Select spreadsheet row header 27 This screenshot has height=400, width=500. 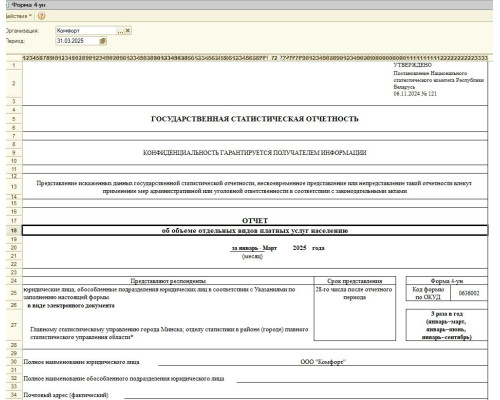pos(14,325)
